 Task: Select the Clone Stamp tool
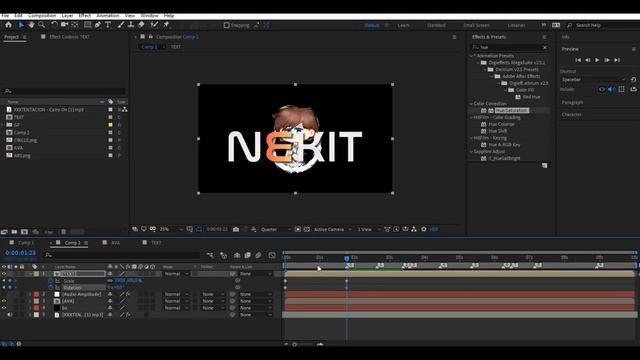131,25
